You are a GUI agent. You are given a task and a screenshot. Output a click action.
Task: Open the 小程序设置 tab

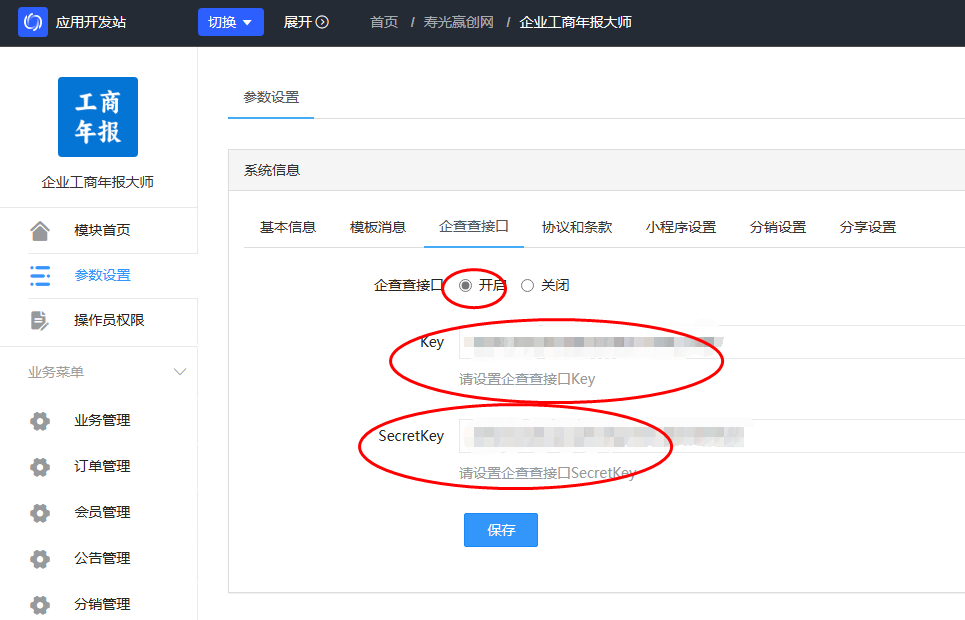click(x=681, y=227)
